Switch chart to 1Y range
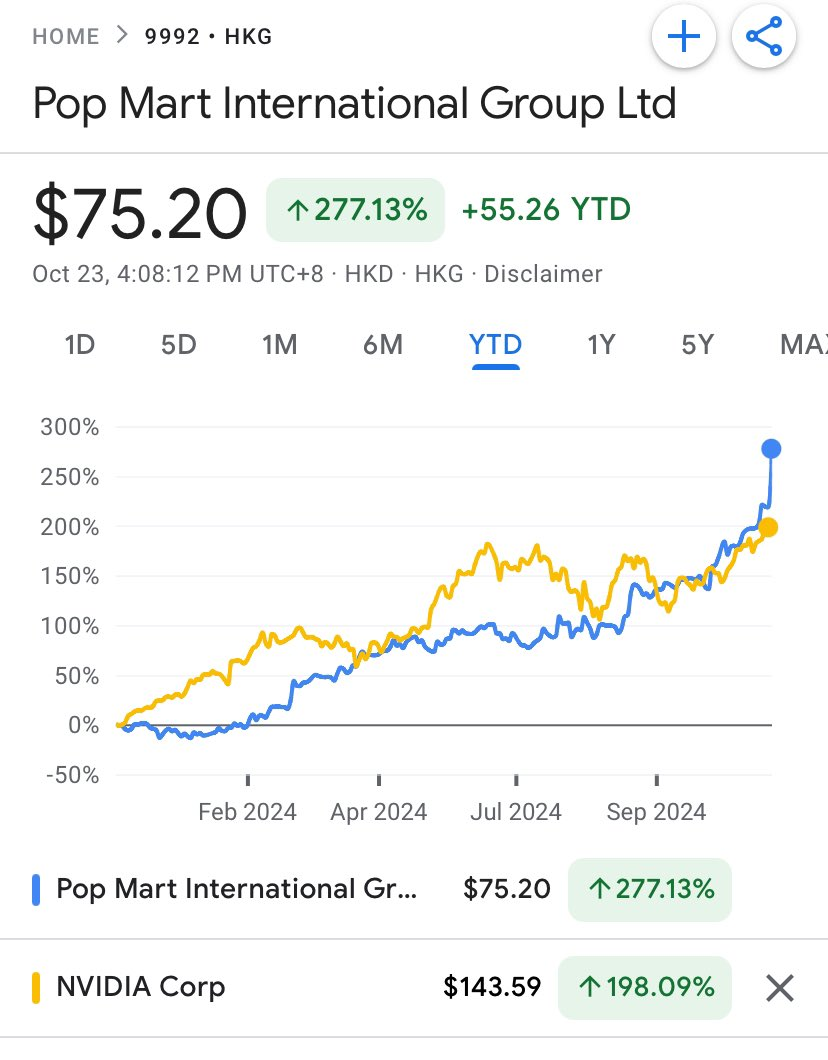Image resolution: width=828 pixels, height=1060 pixels. (600, 345)
